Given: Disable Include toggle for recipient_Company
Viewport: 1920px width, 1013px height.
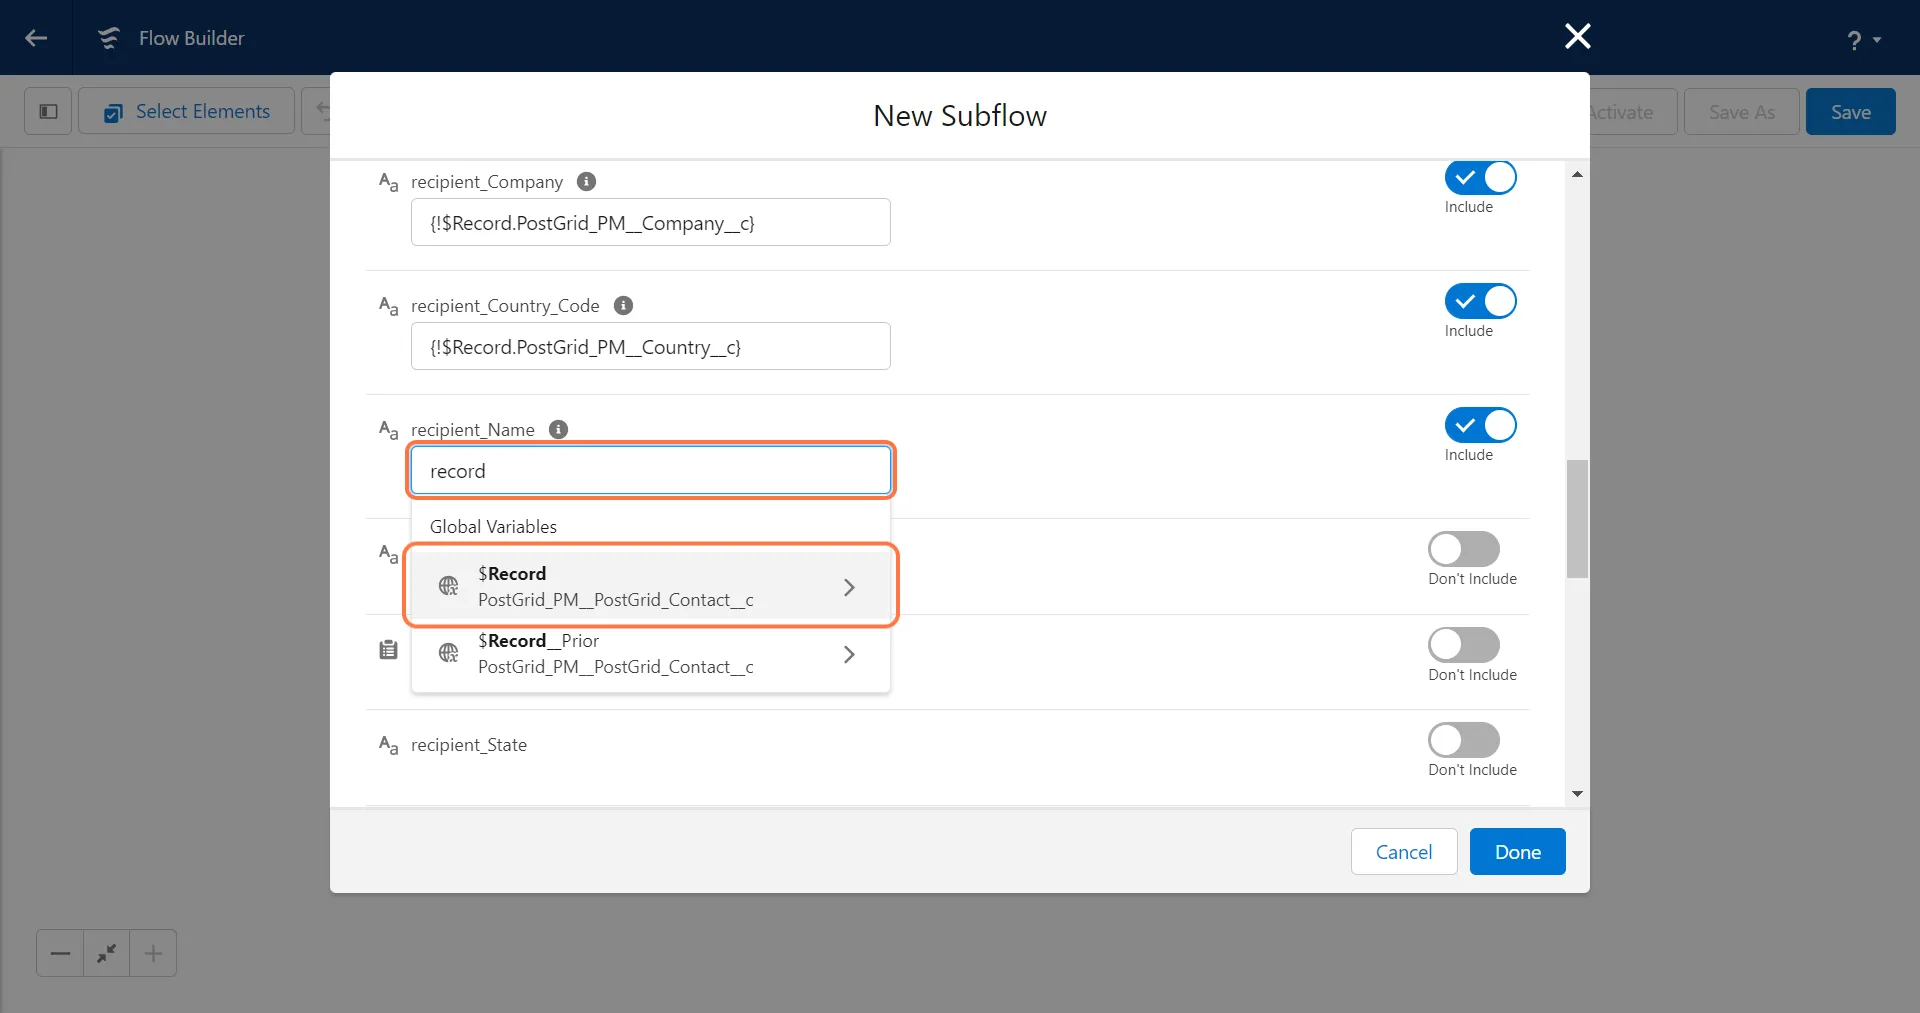Looking at the screenshot, I should [x=1480, y=178].
